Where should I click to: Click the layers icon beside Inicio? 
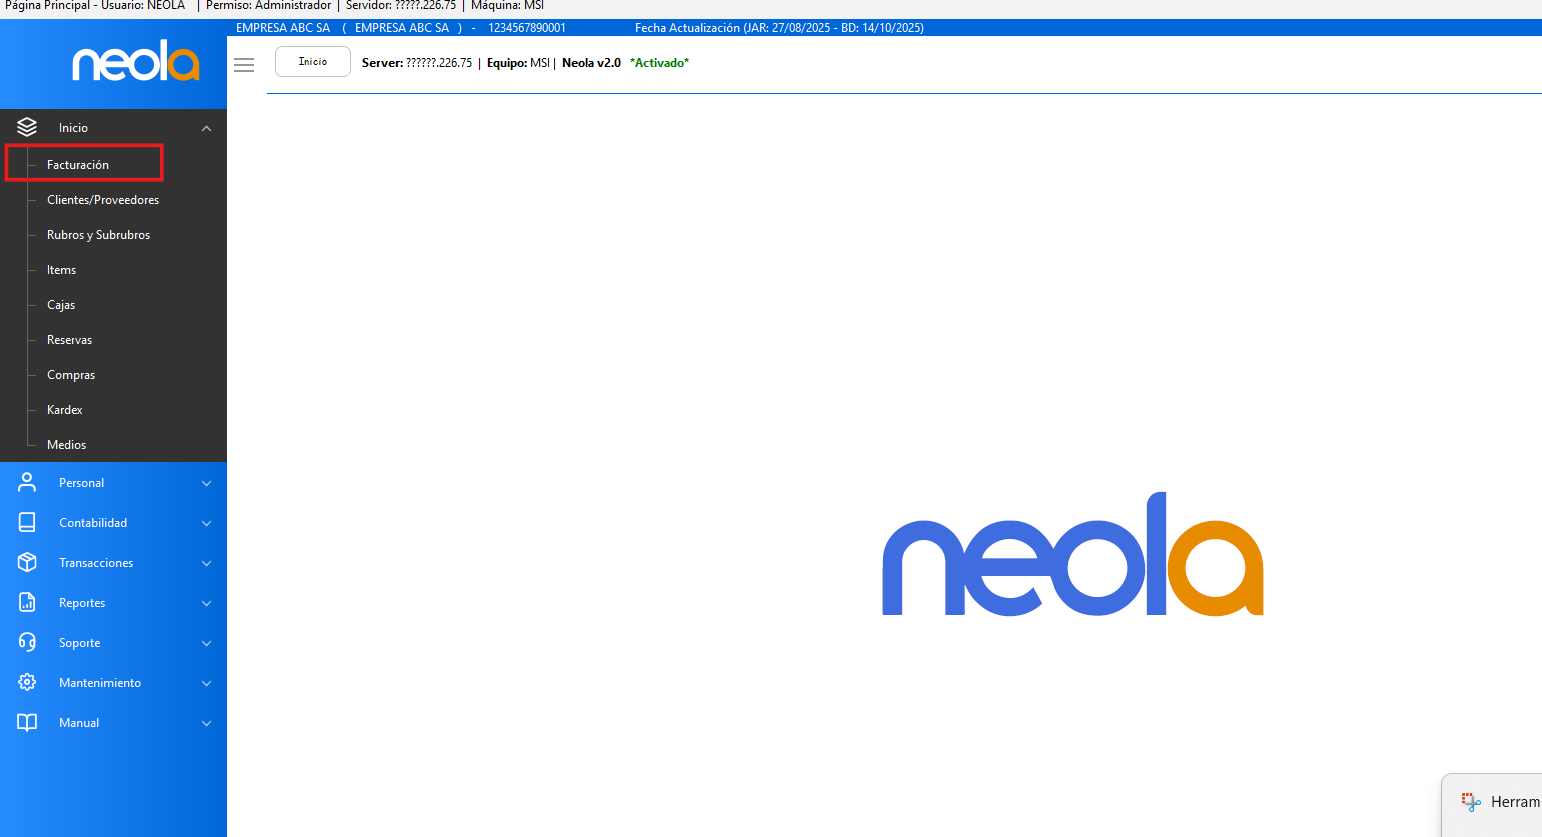coord(27,127)
